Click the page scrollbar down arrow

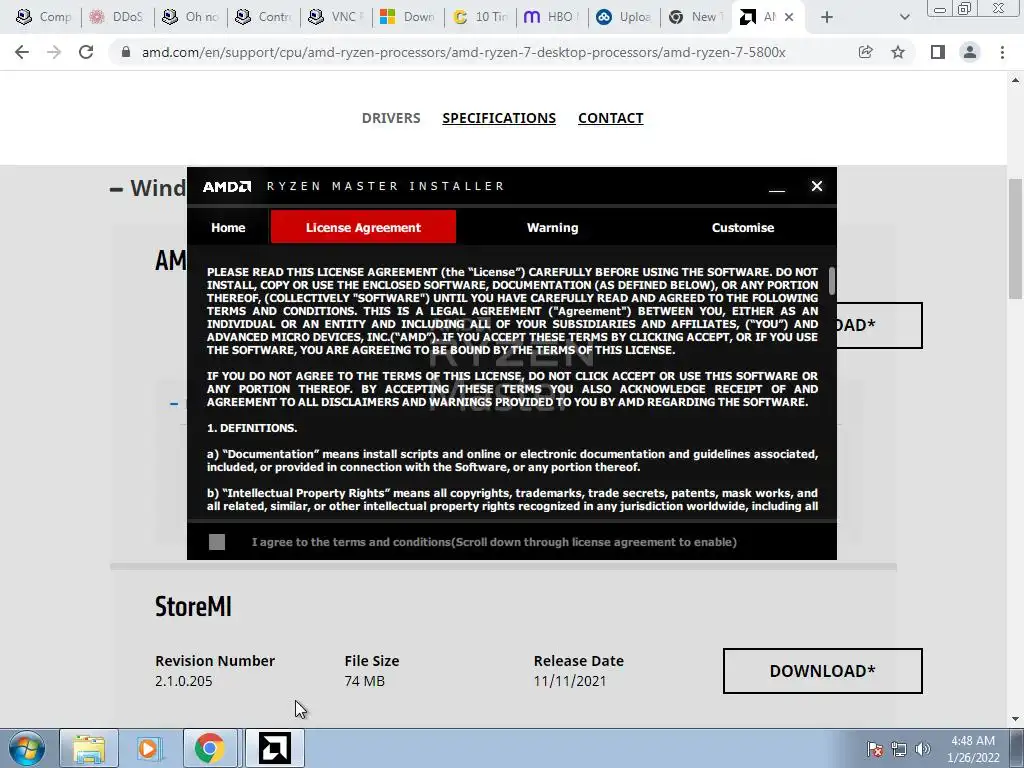[1016, 718]
